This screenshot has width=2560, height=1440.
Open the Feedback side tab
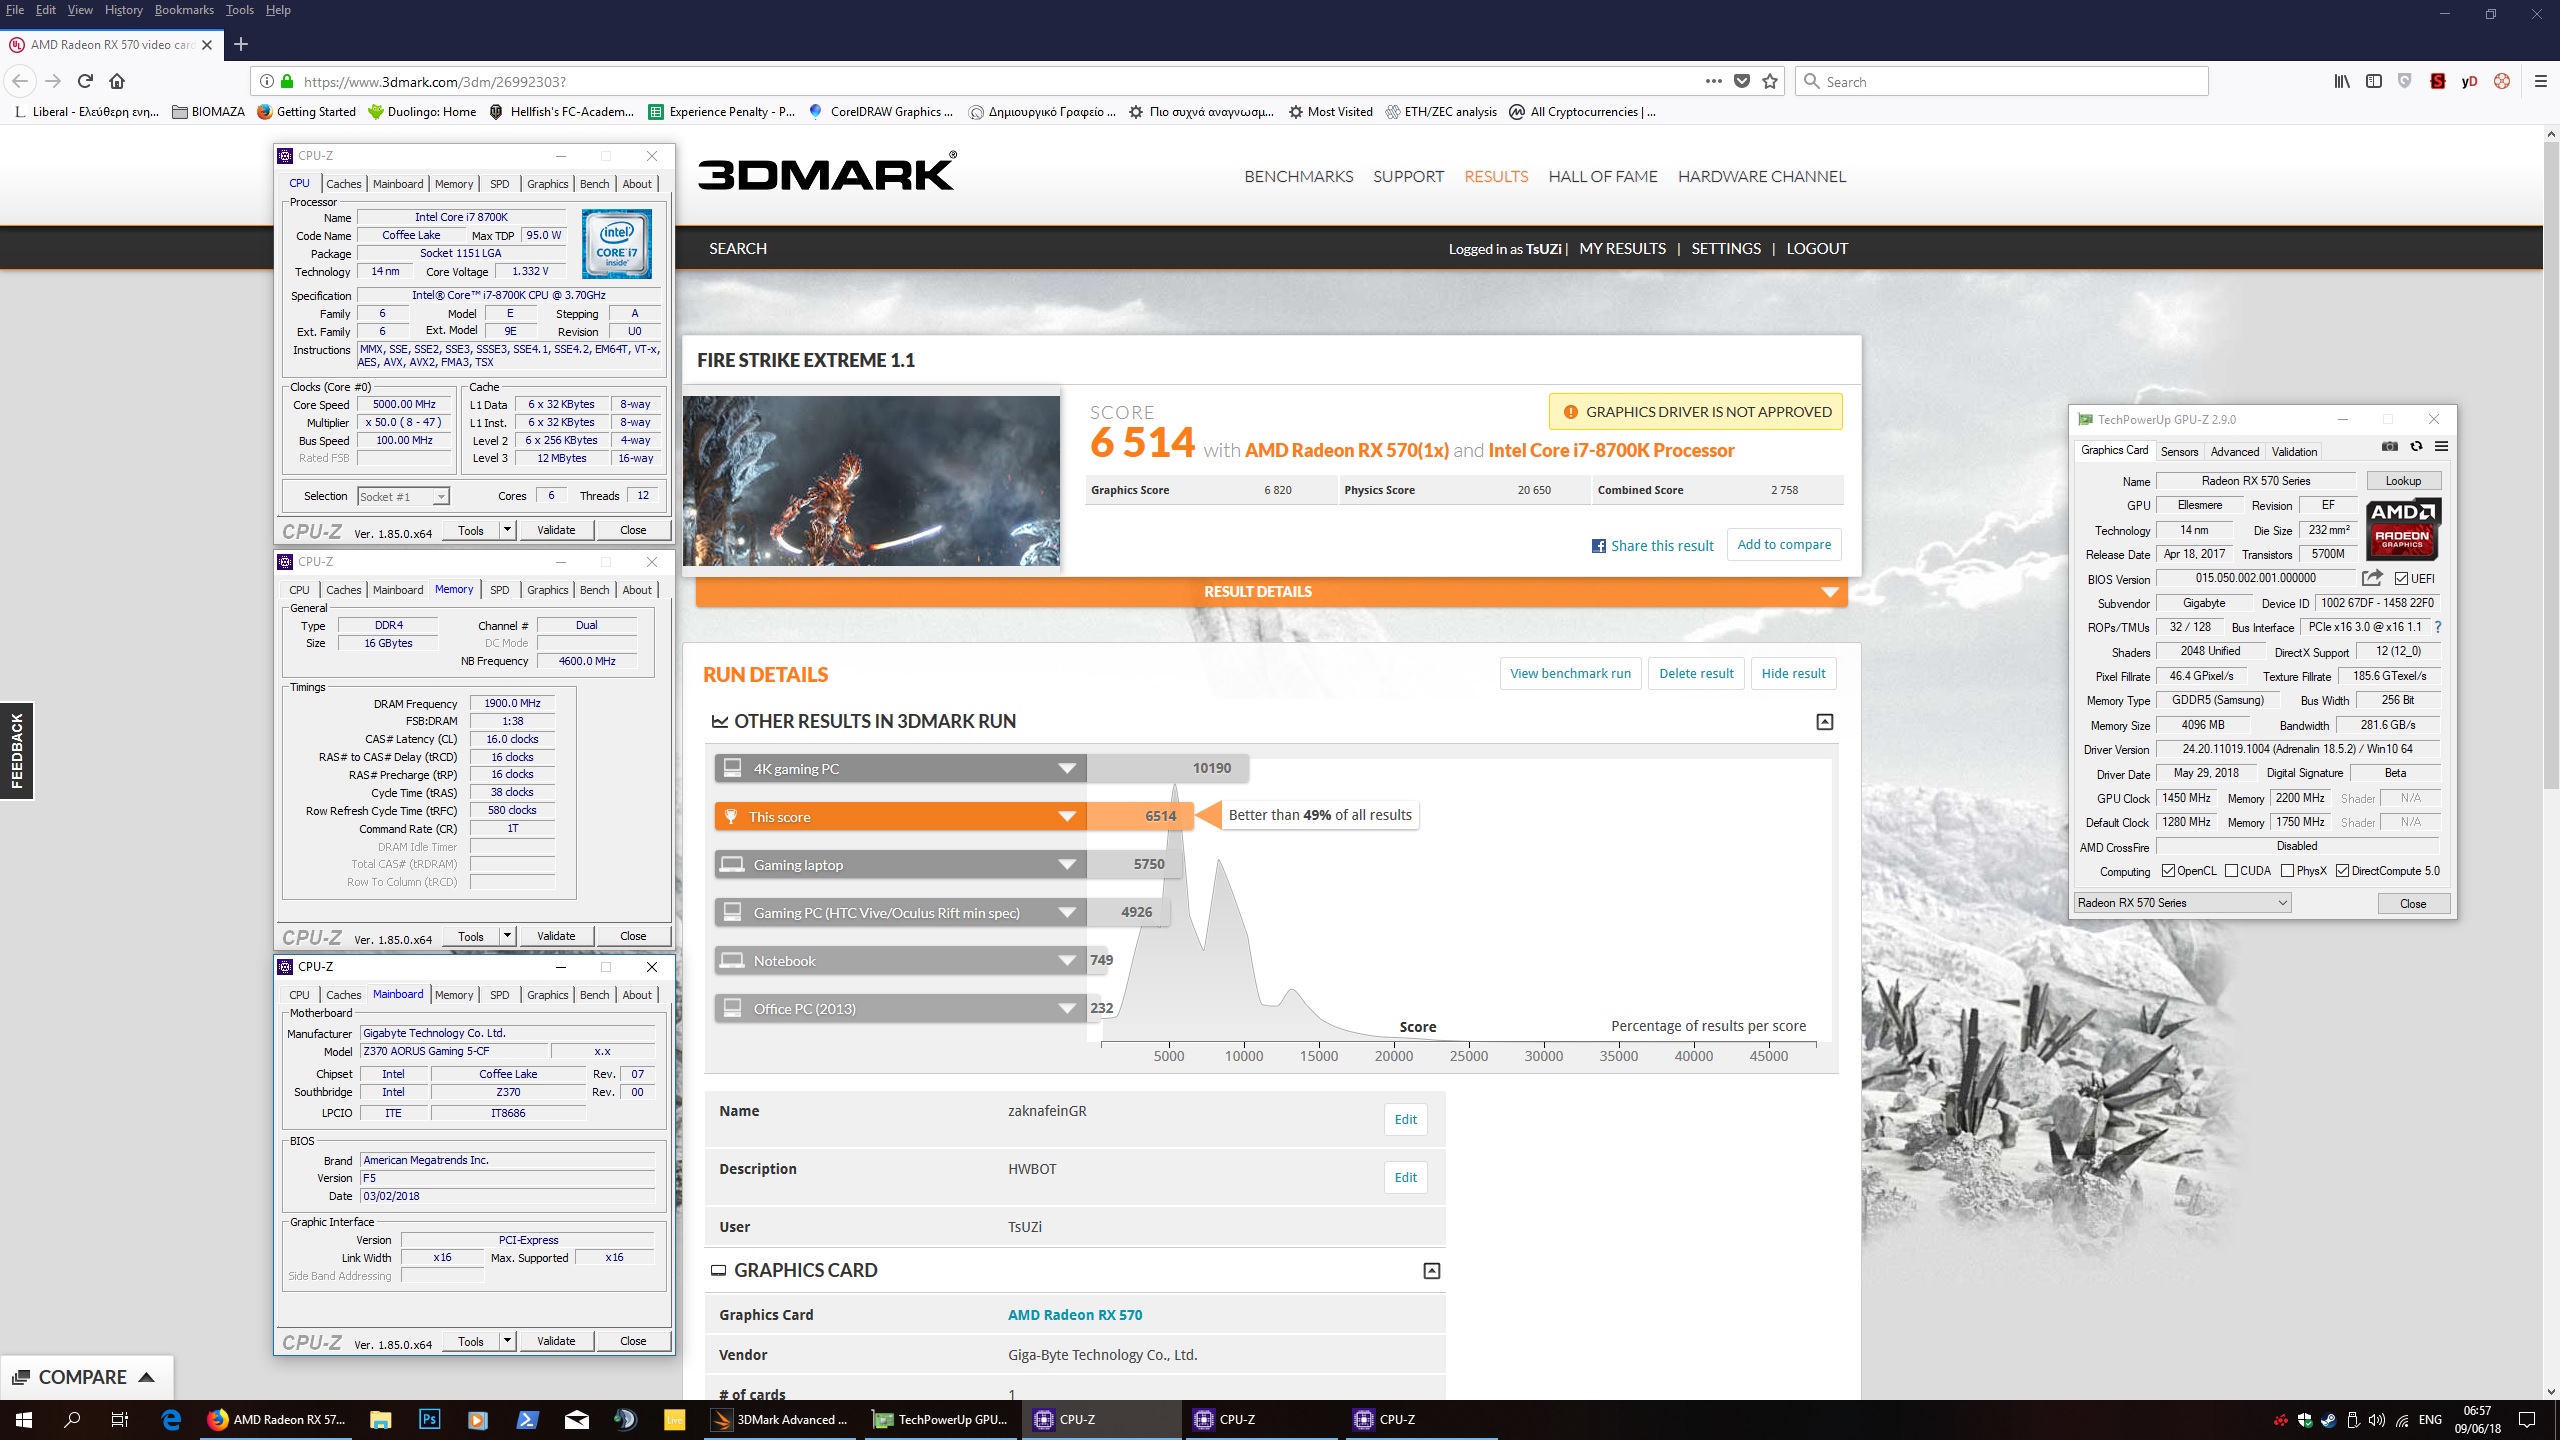[x=16, y=751]
